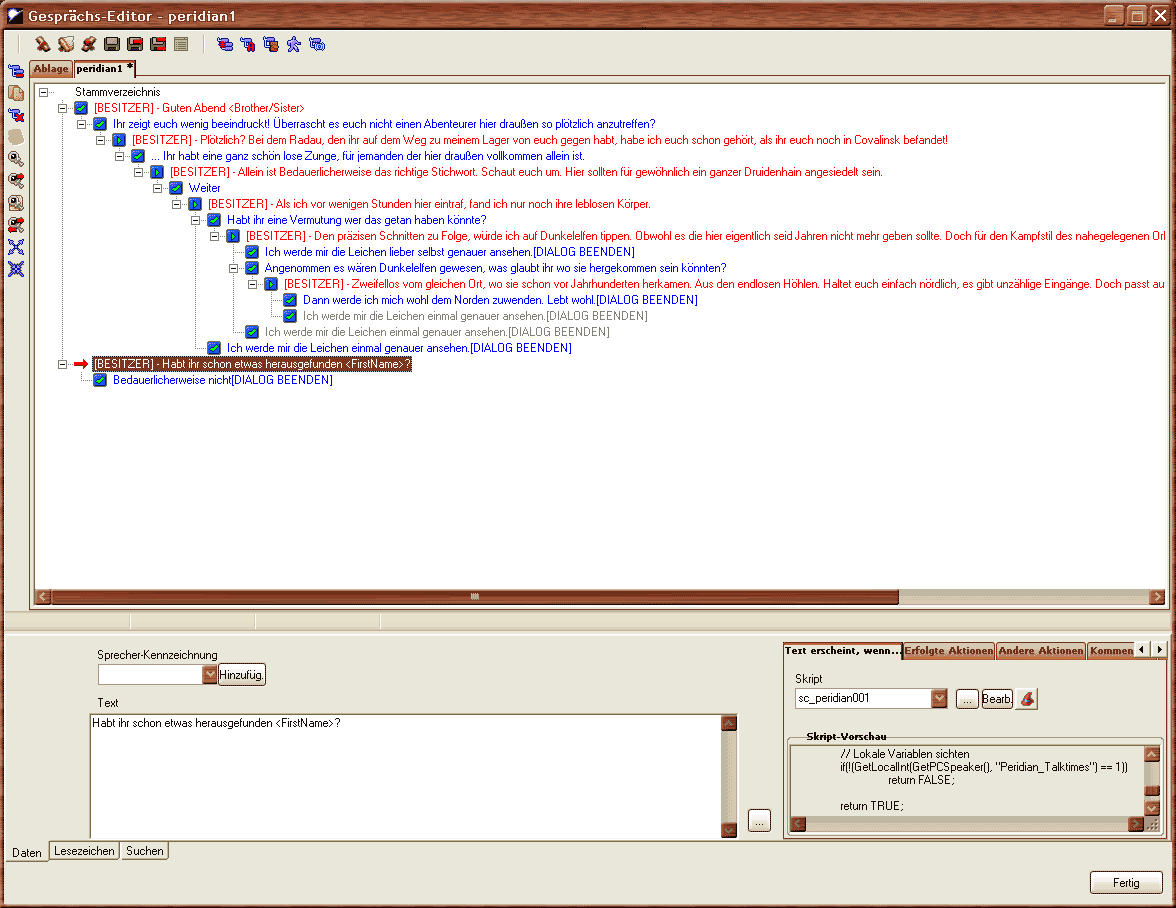Click the magnifier search icon in left sidebar
This screenshot has height=908, width=1176.
pyautogui.click(x=16, y=158)
